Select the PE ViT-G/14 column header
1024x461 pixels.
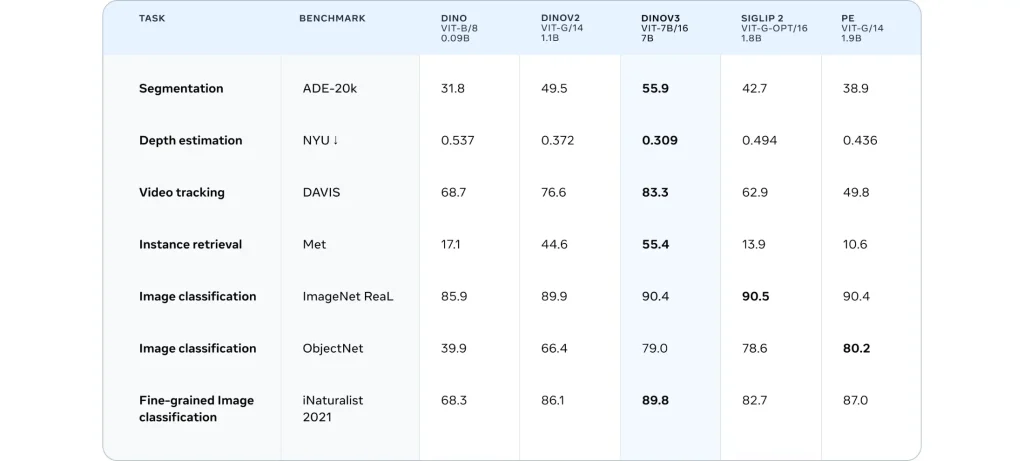point(864,27)
